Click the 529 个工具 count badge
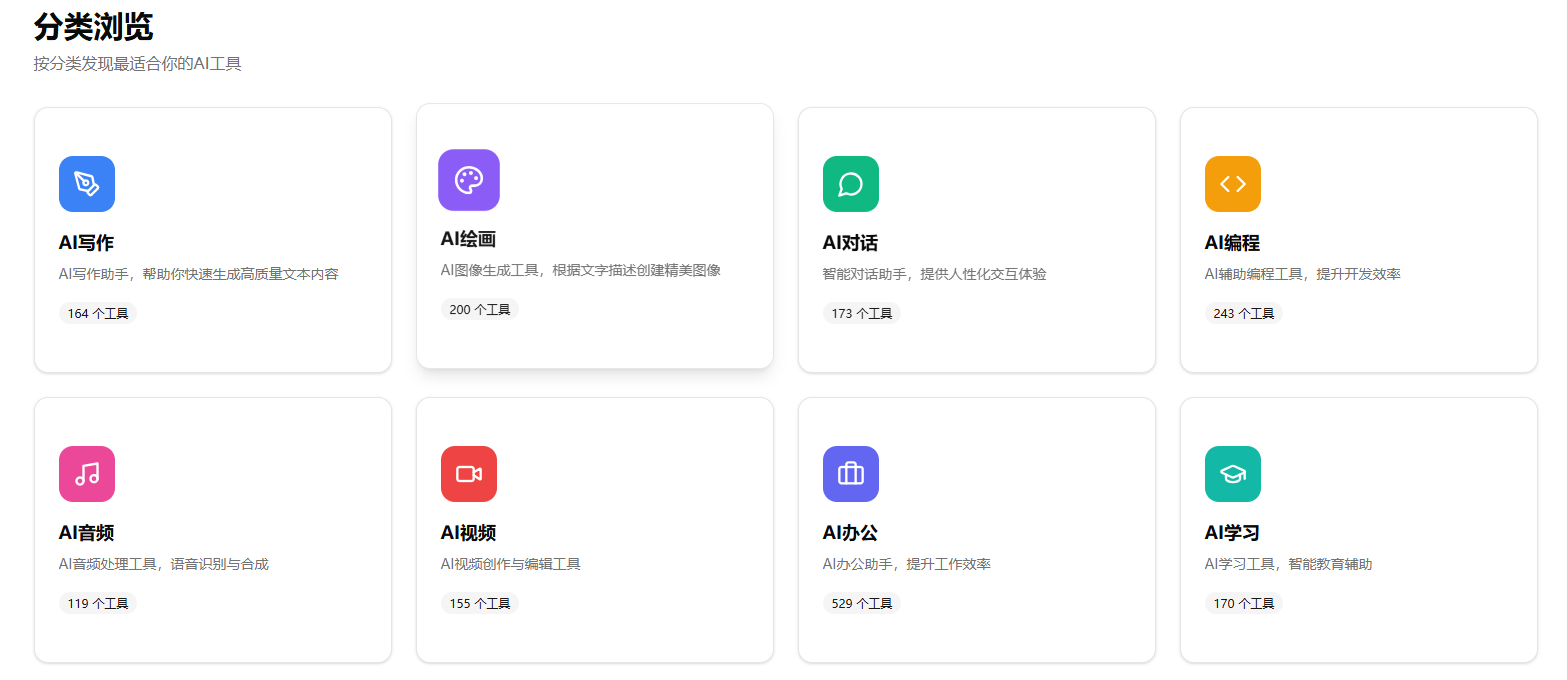Image resolution: width=1567 pixels, height=680 pixels. tap(862, 602)
